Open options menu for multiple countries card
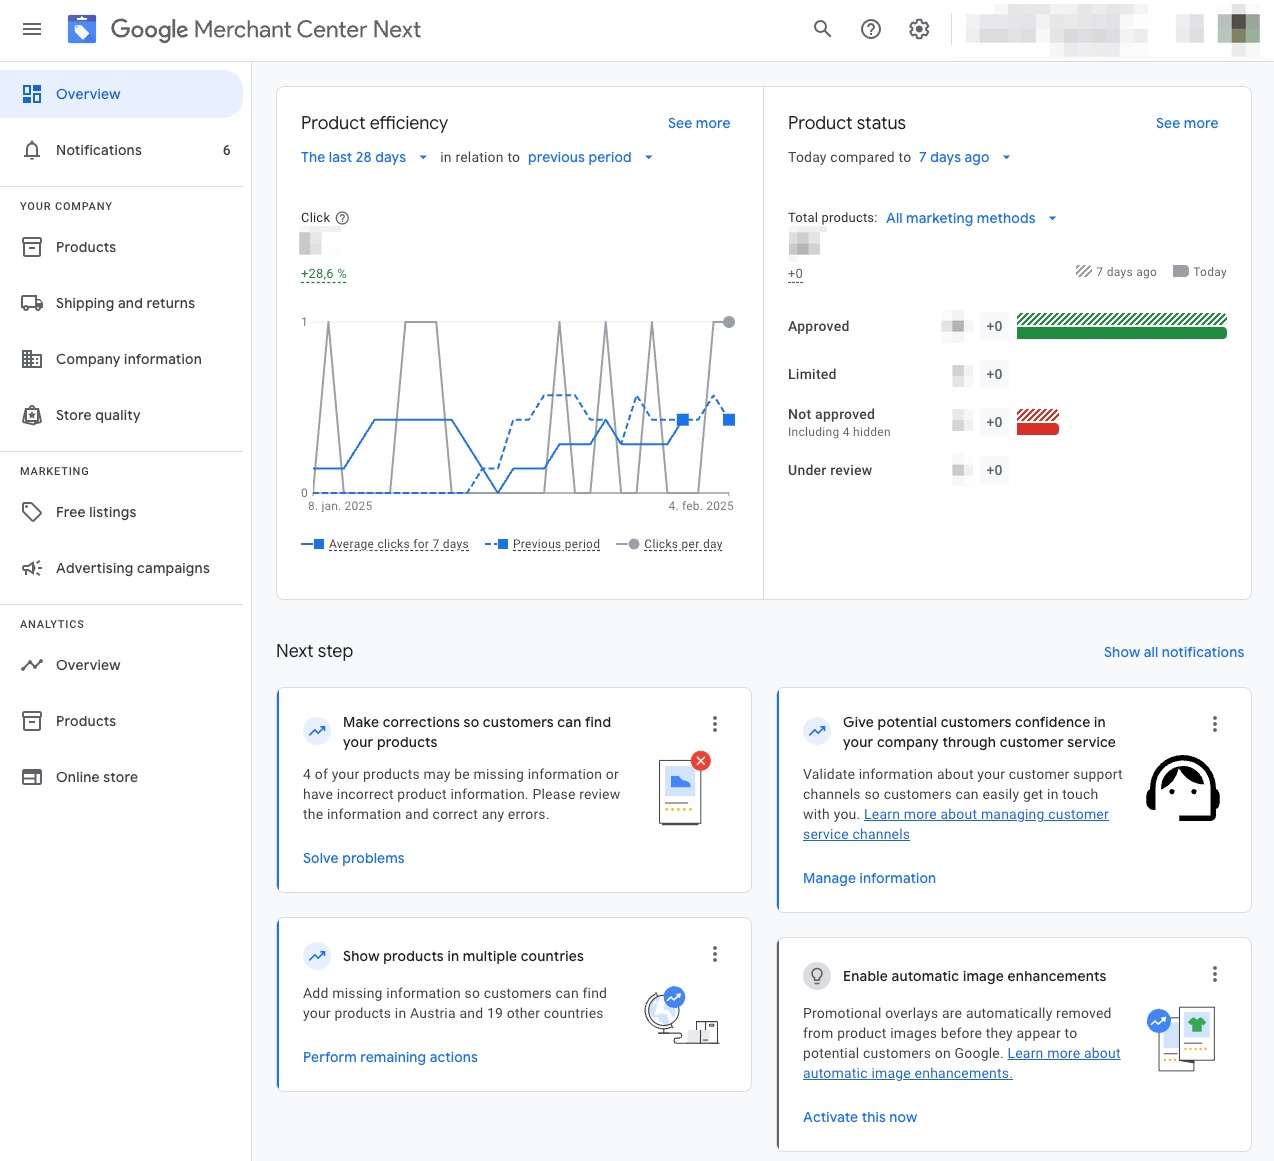The image size is (1274, 1161). (715, 954)
